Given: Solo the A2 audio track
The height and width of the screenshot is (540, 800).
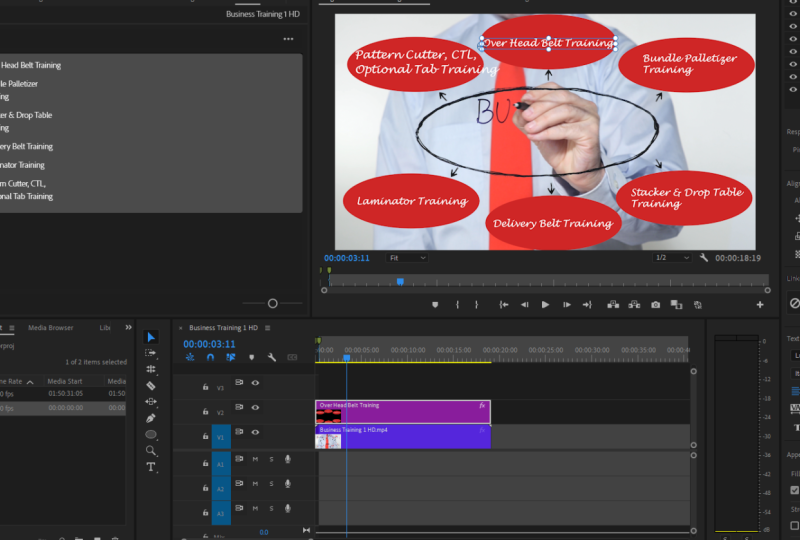Looking at the screenshot, I should (x=271, y=484).
